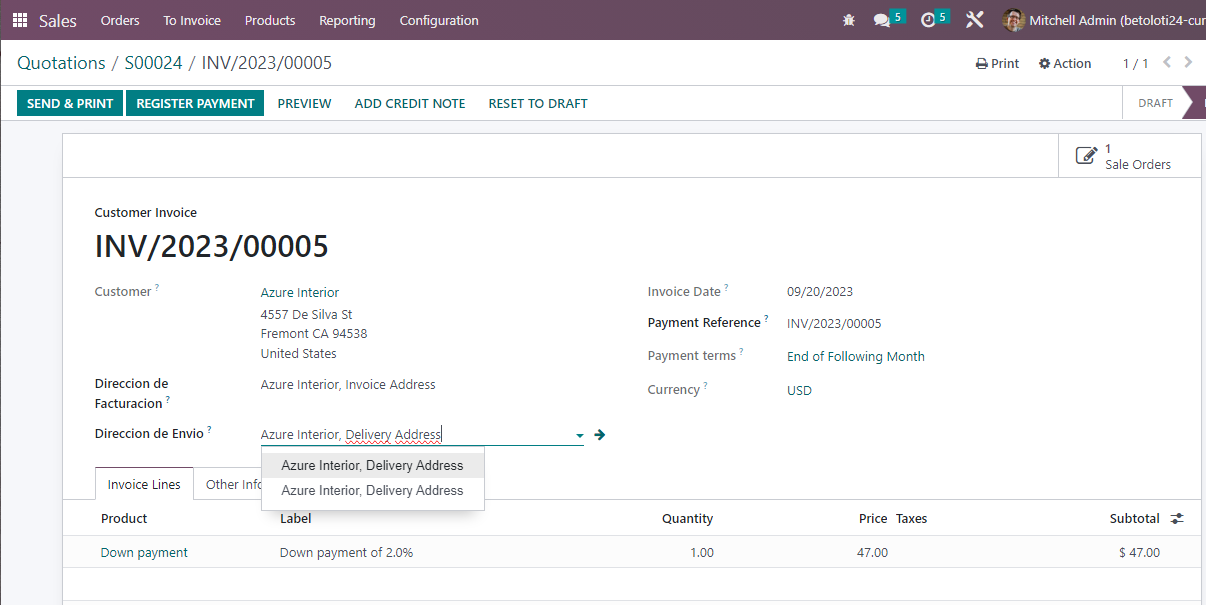This screenshot has width=1206, height=605.
Task: Go to next record arrow
Action: click(1188, 62)
